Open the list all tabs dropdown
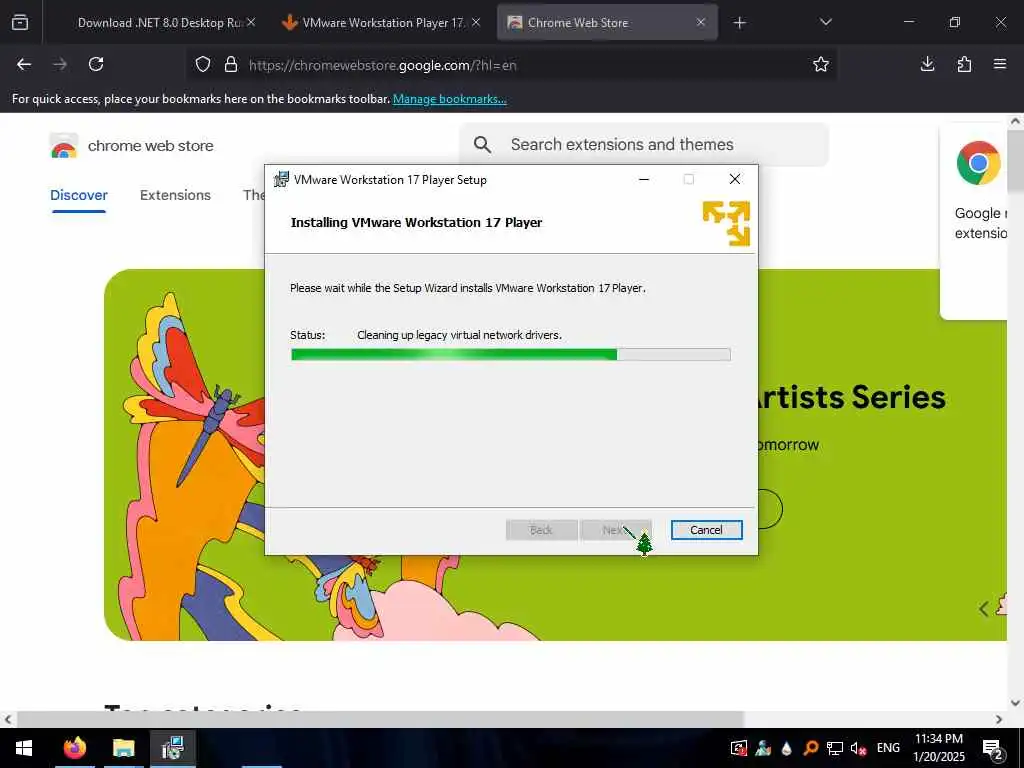 click(825, 22)
